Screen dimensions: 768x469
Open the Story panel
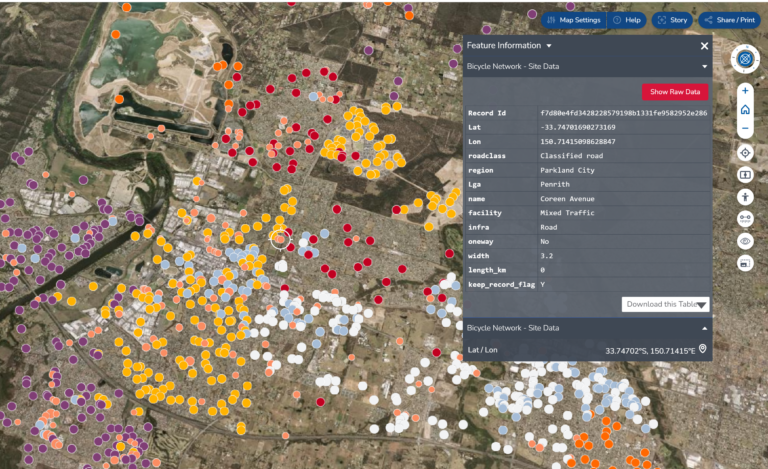tap(672, 20)
